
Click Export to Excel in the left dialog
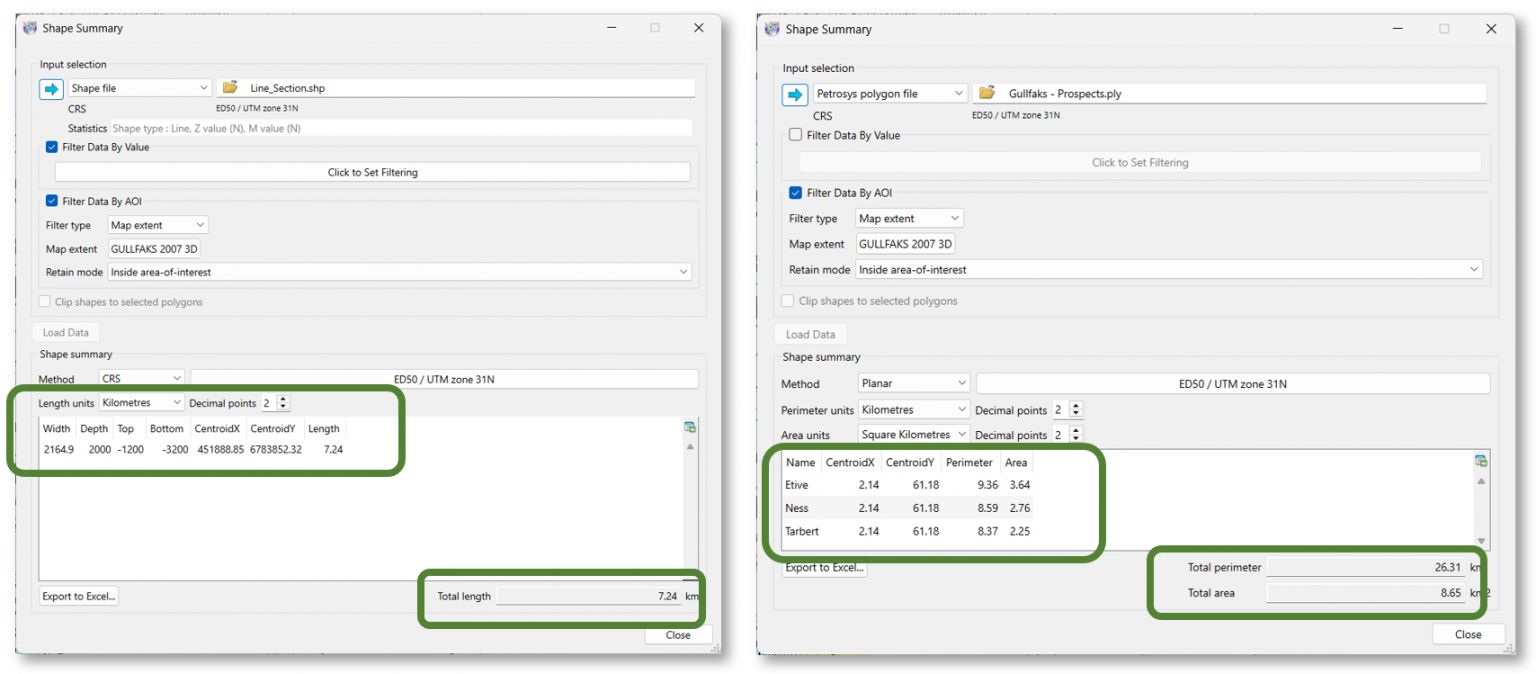click(x=77, y=595)
